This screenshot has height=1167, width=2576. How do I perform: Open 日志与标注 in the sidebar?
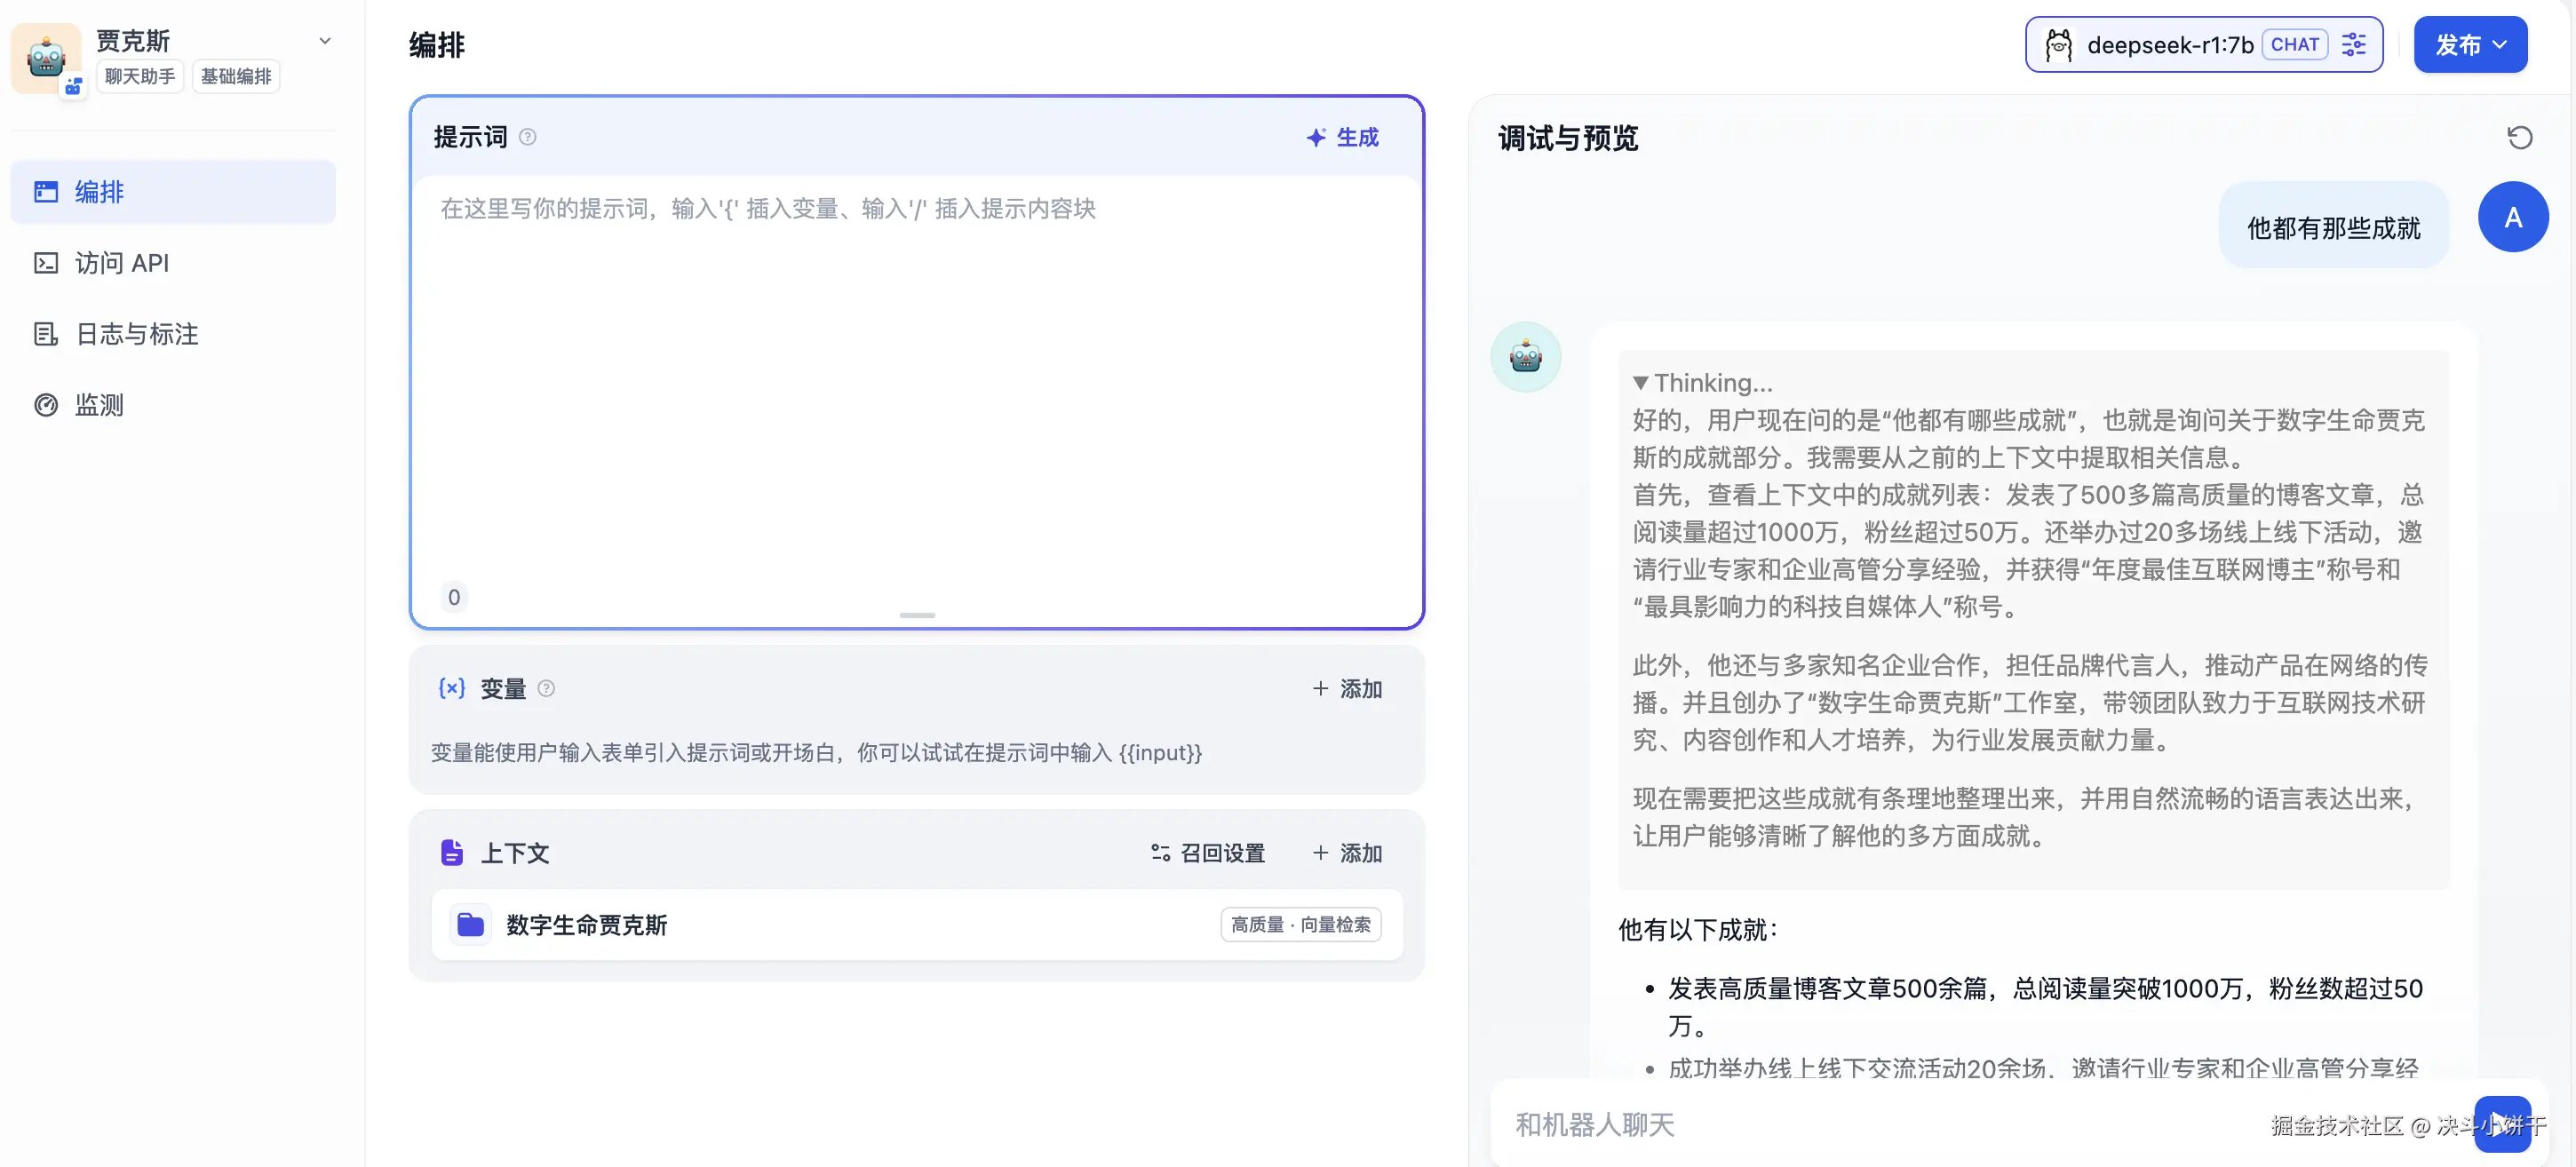point(137,334)
